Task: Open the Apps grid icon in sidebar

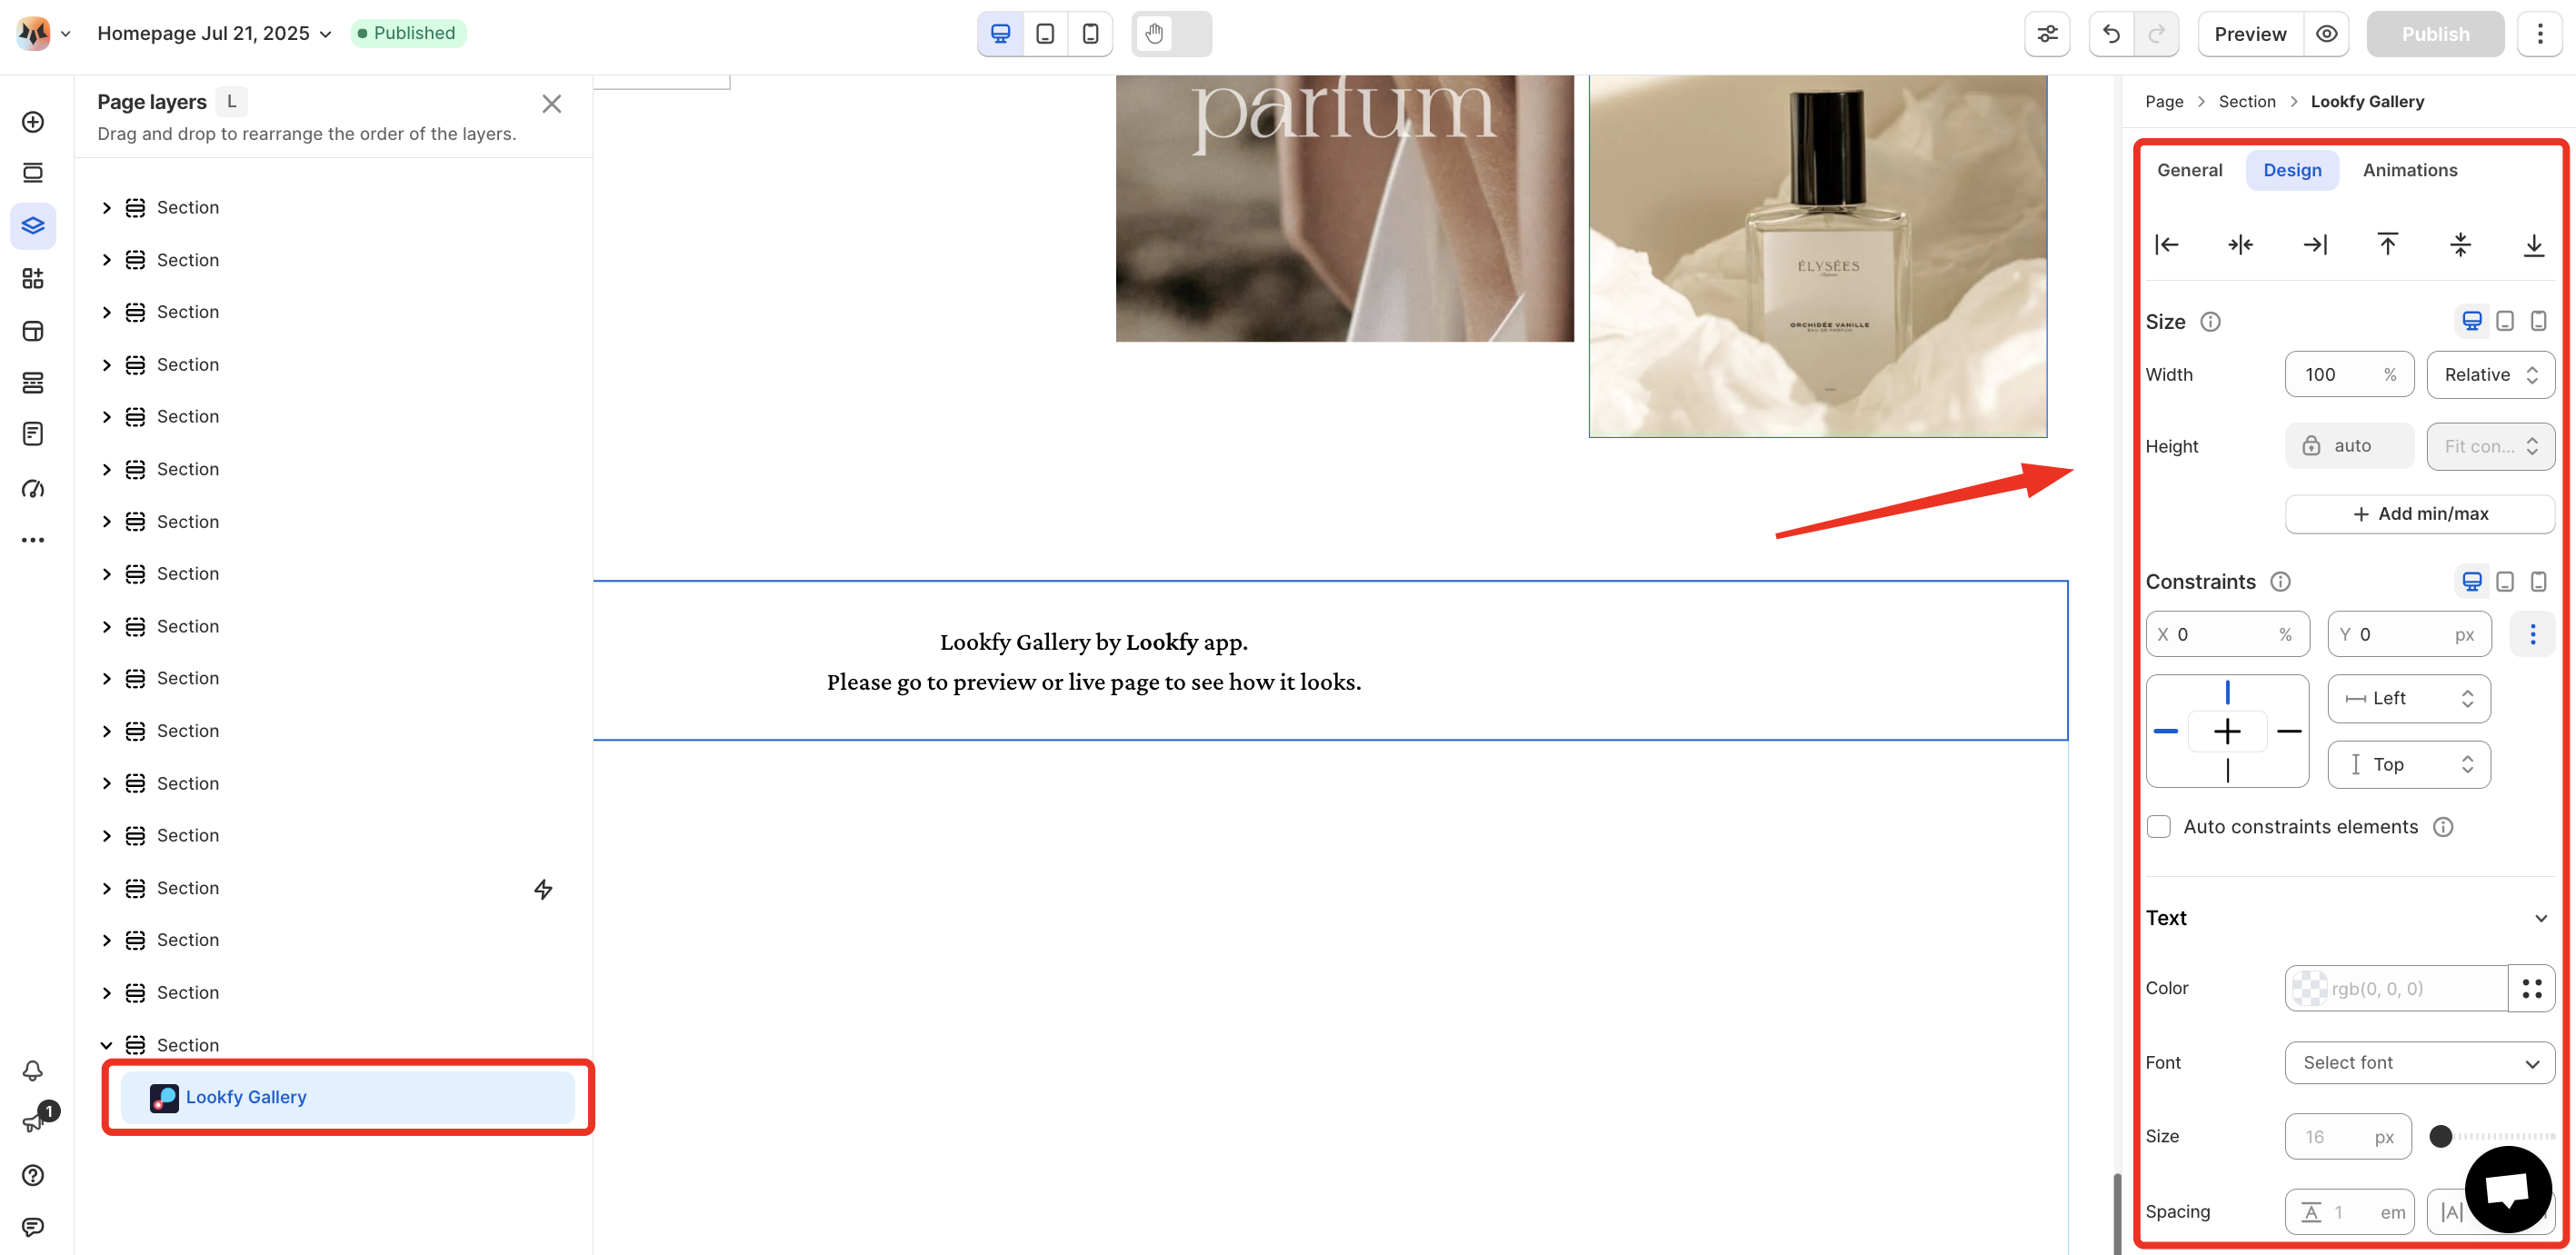Action: [33, 278]
